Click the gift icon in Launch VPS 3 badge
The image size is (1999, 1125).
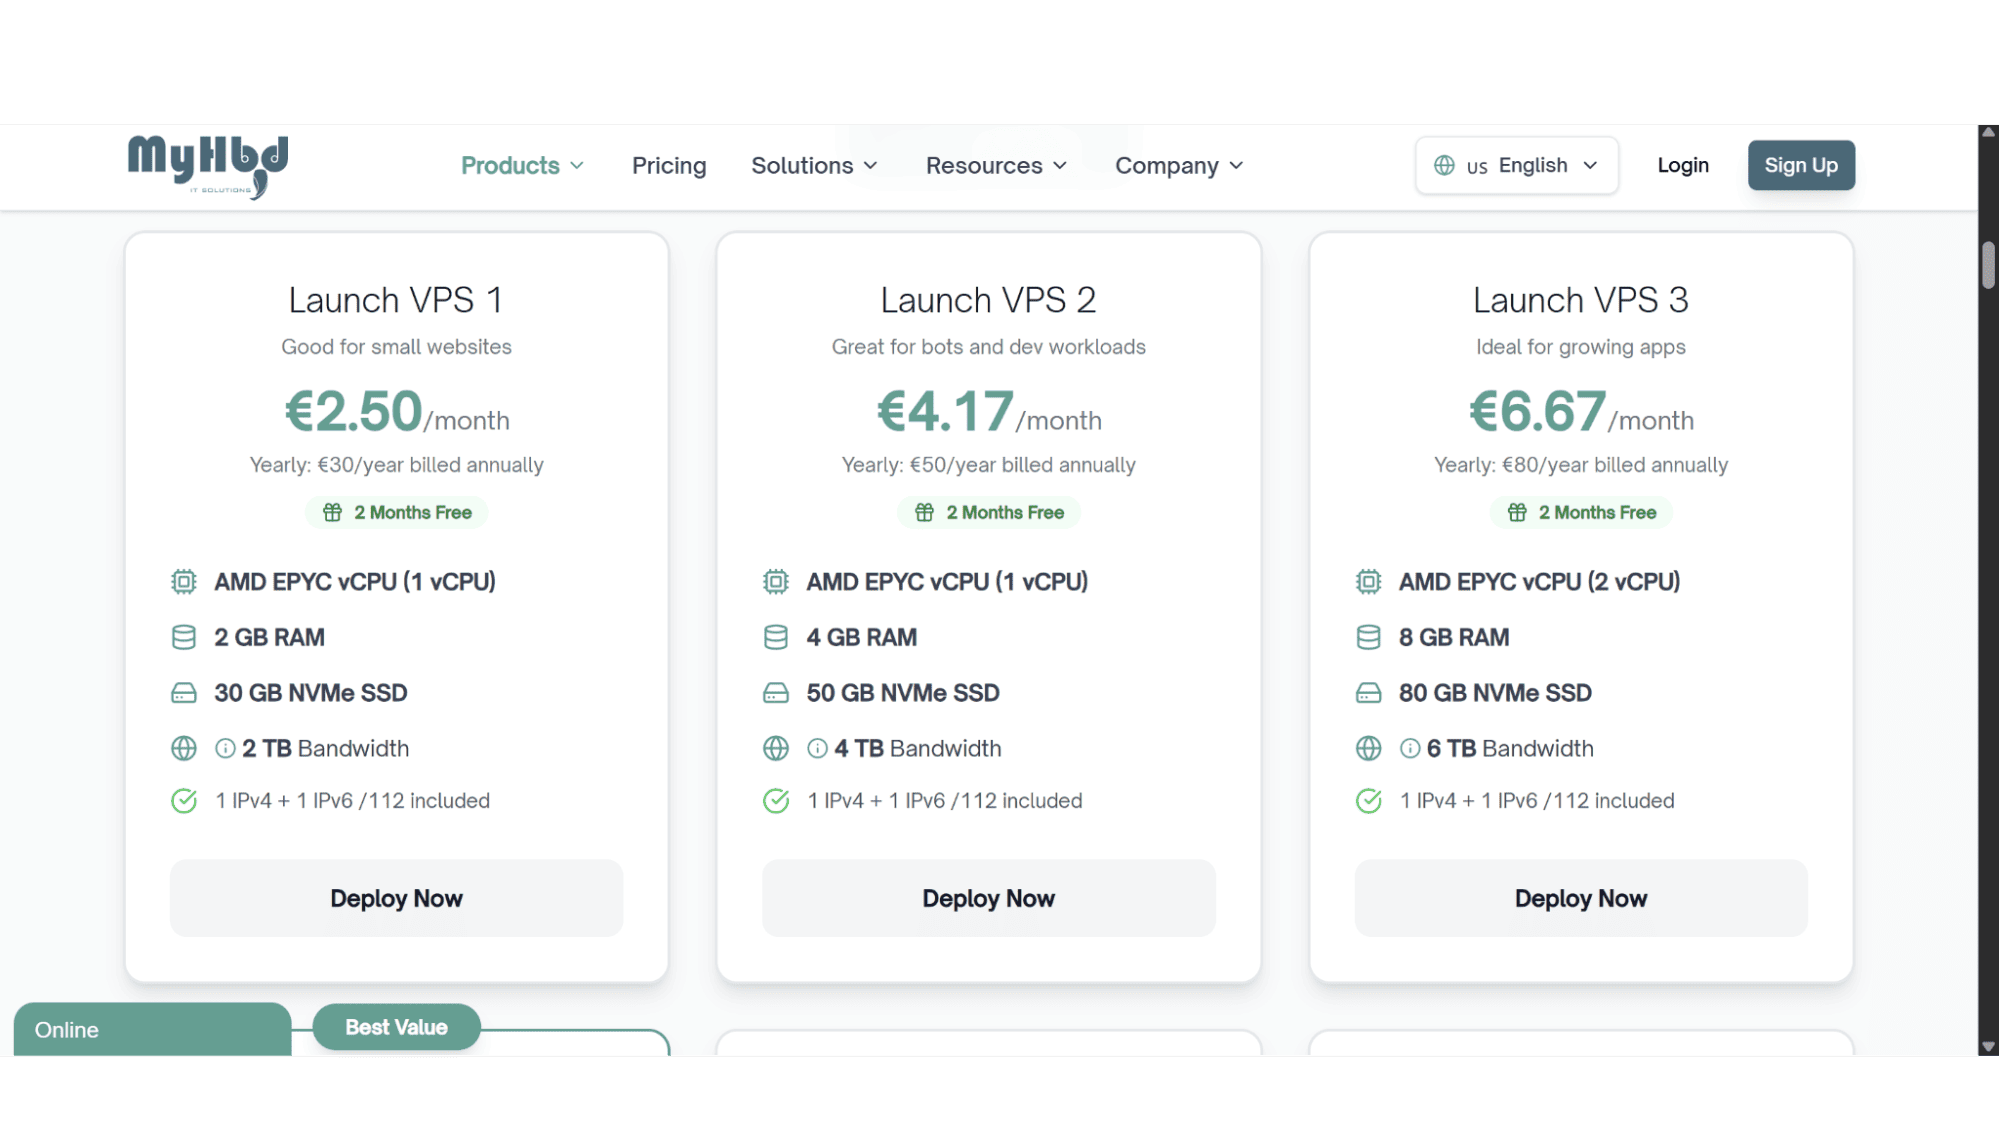point(1518,513)
